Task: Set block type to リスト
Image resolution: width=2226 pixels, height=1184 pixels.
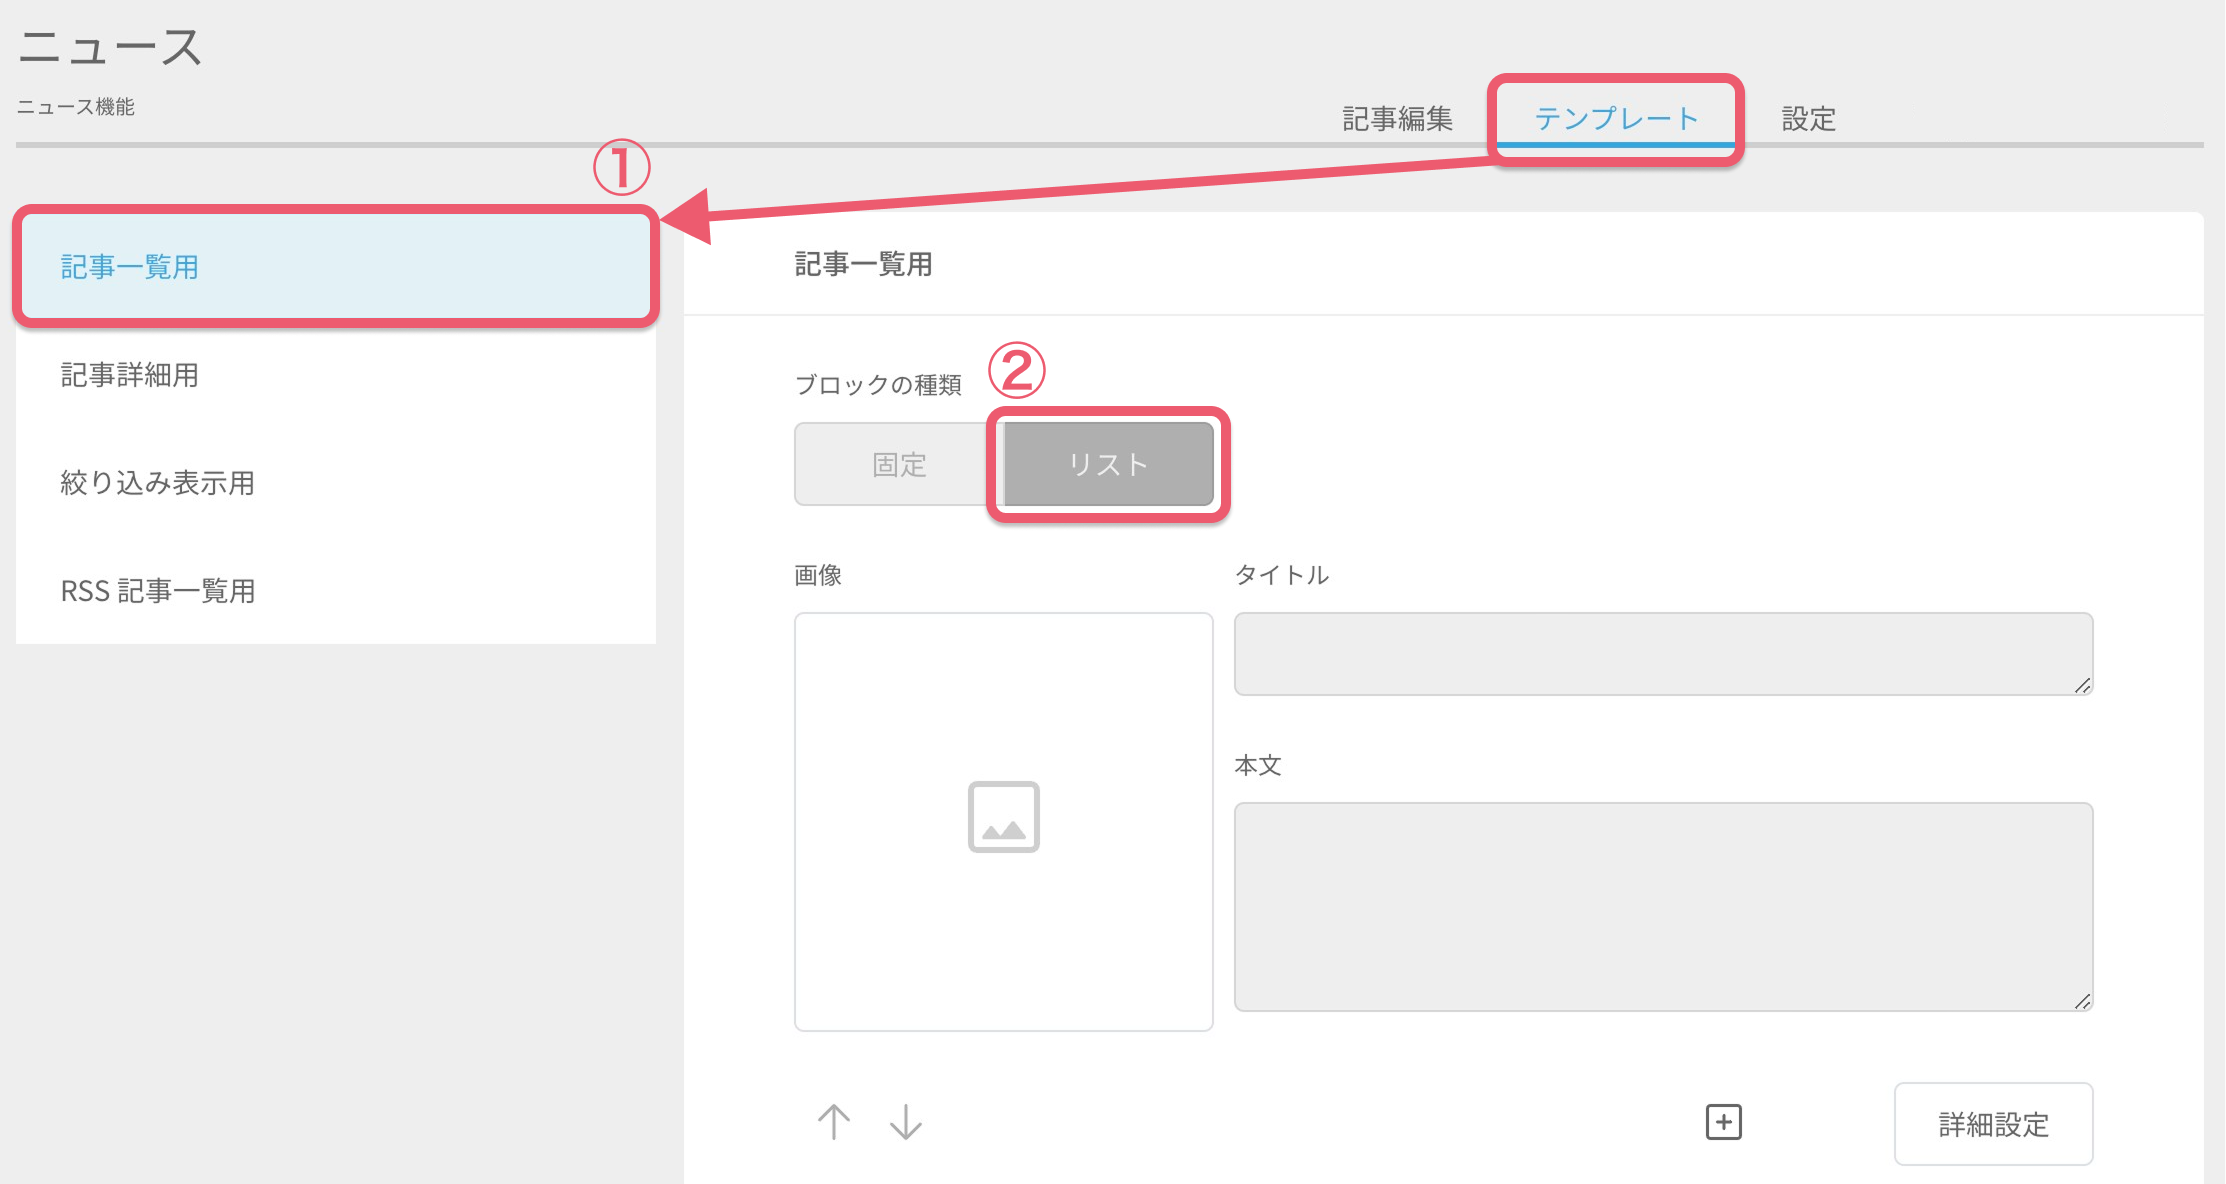Action: [1108, 464]
